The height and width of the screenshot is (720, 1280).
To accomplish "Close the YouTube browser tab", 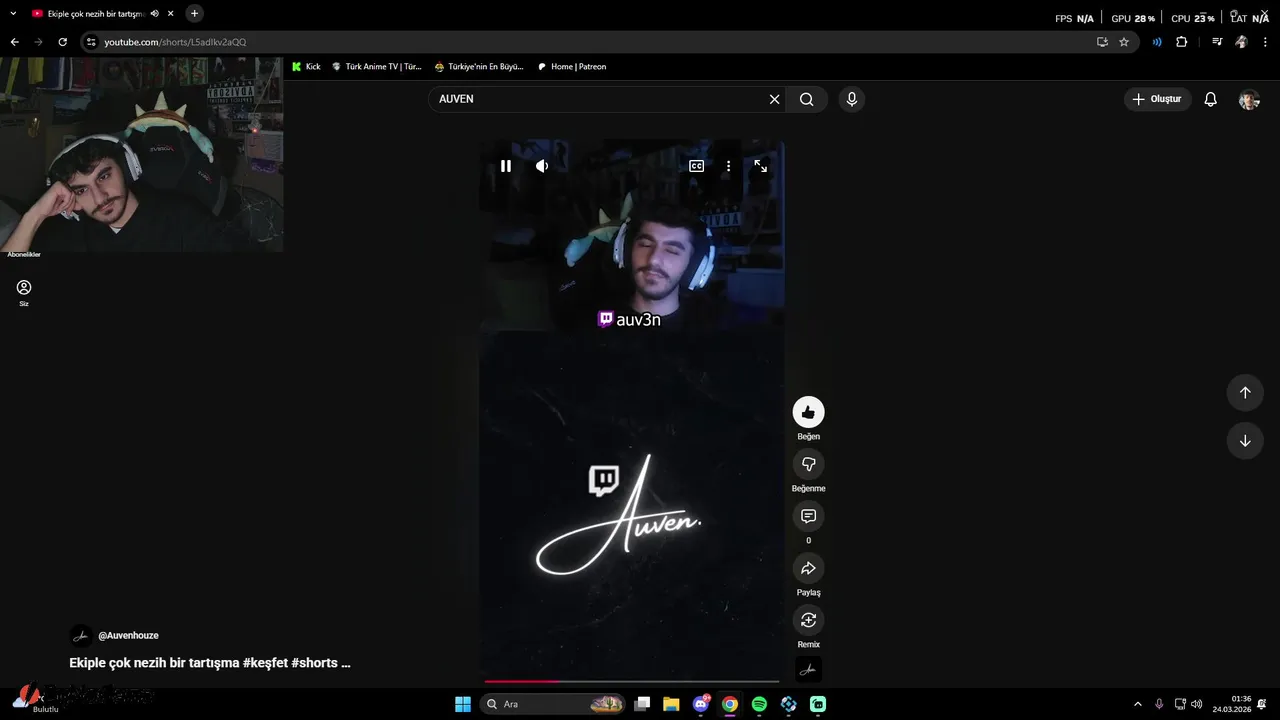I will tap(171, 14).
